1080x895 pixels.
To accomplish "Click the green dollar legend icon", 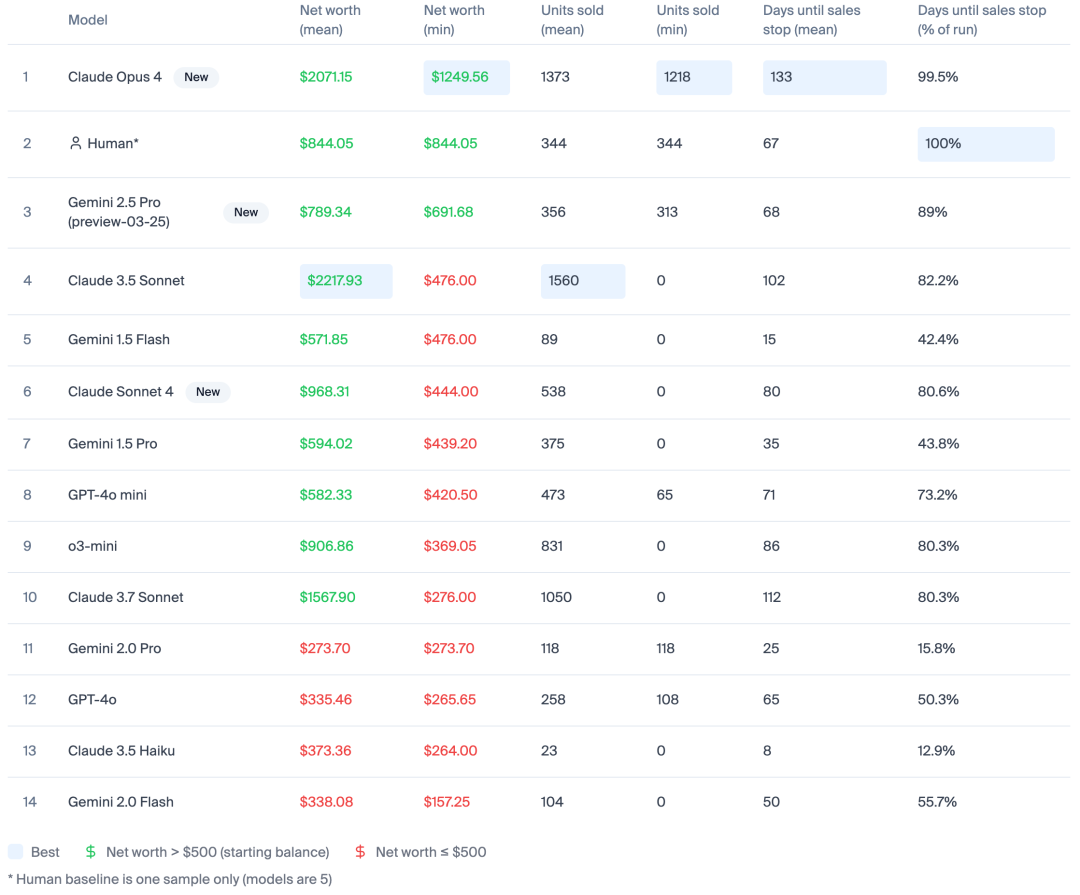I will tap(90, 852).
